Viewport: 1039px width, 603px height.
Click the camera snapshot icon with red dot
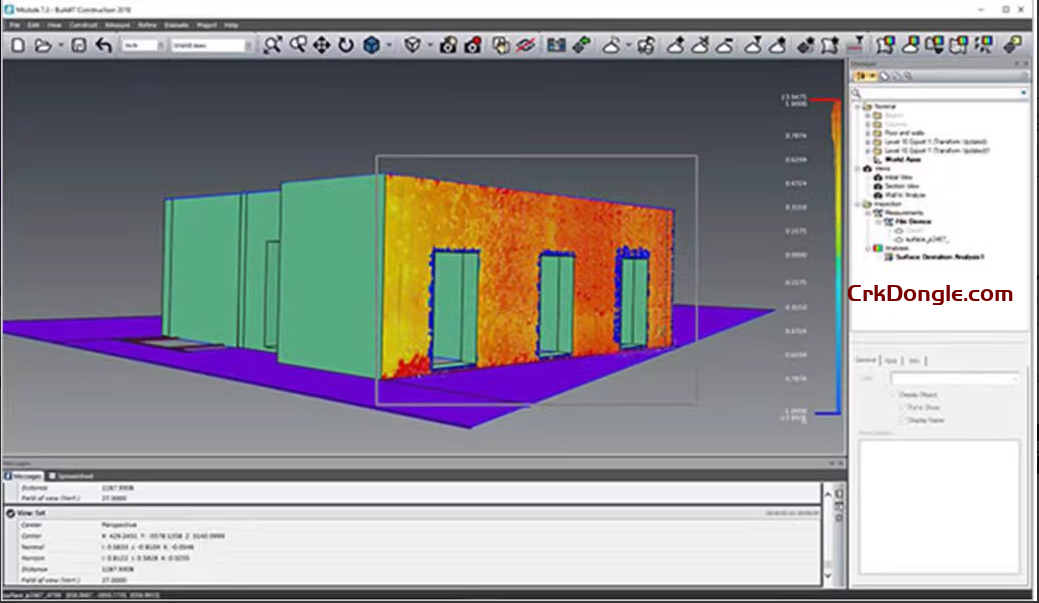[472, 45]
